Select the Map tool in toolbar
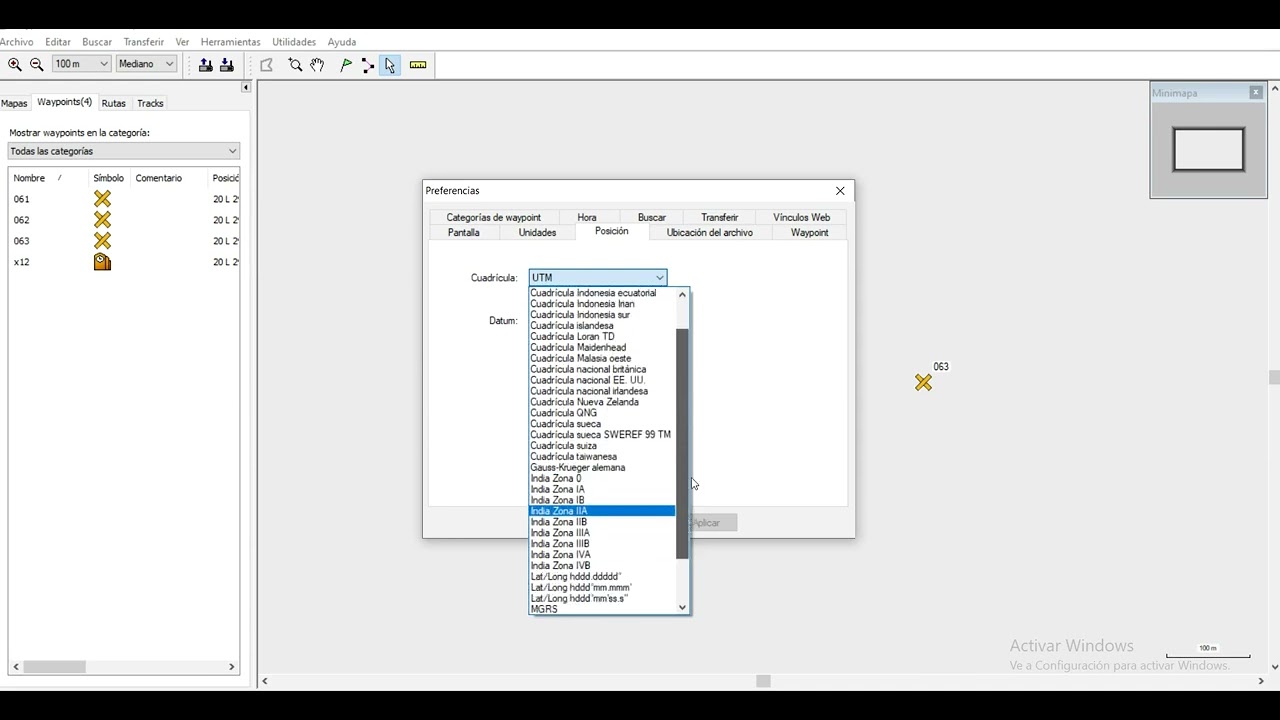Viewport: 1280px width, 720px height. pos(267,65)
